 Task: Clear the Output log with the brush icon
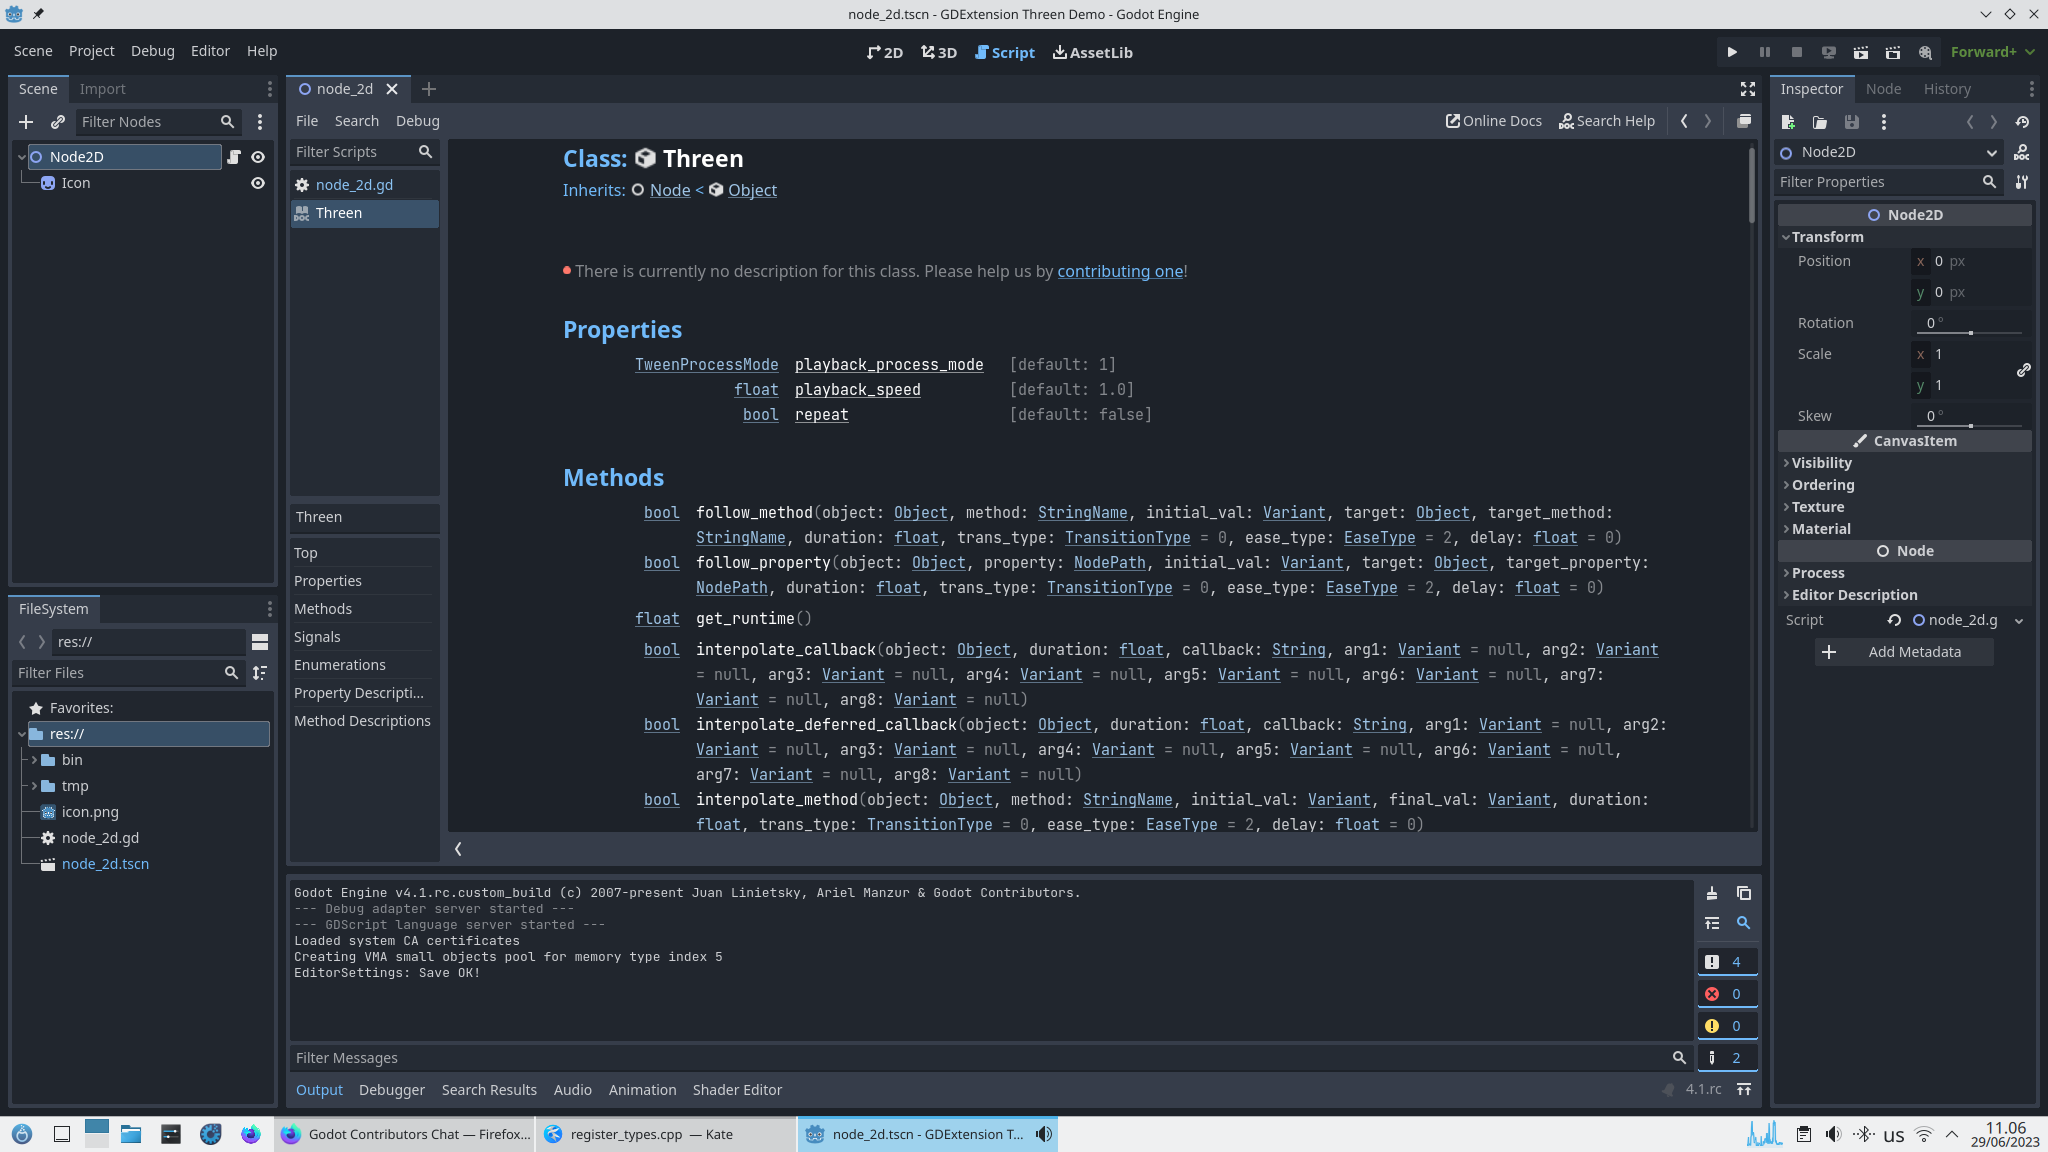(x=1712, y=893)
